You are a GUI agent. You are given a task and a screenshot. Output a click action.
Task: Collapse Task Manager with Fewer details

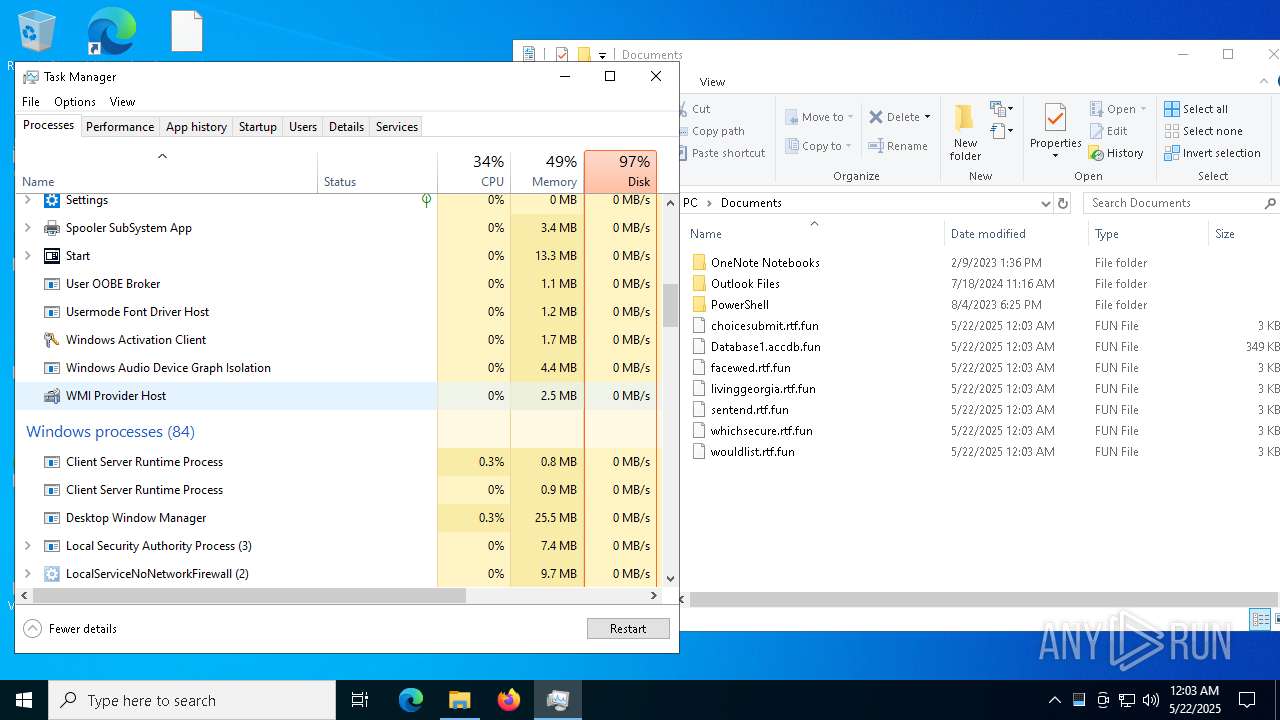pos(71,629)
